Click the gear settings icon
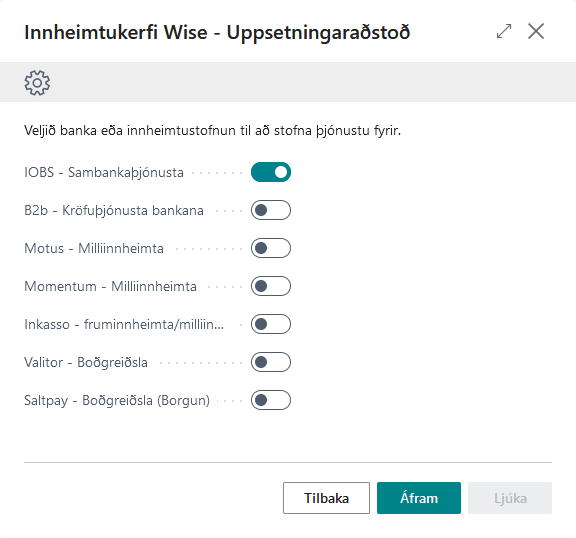 37,83
